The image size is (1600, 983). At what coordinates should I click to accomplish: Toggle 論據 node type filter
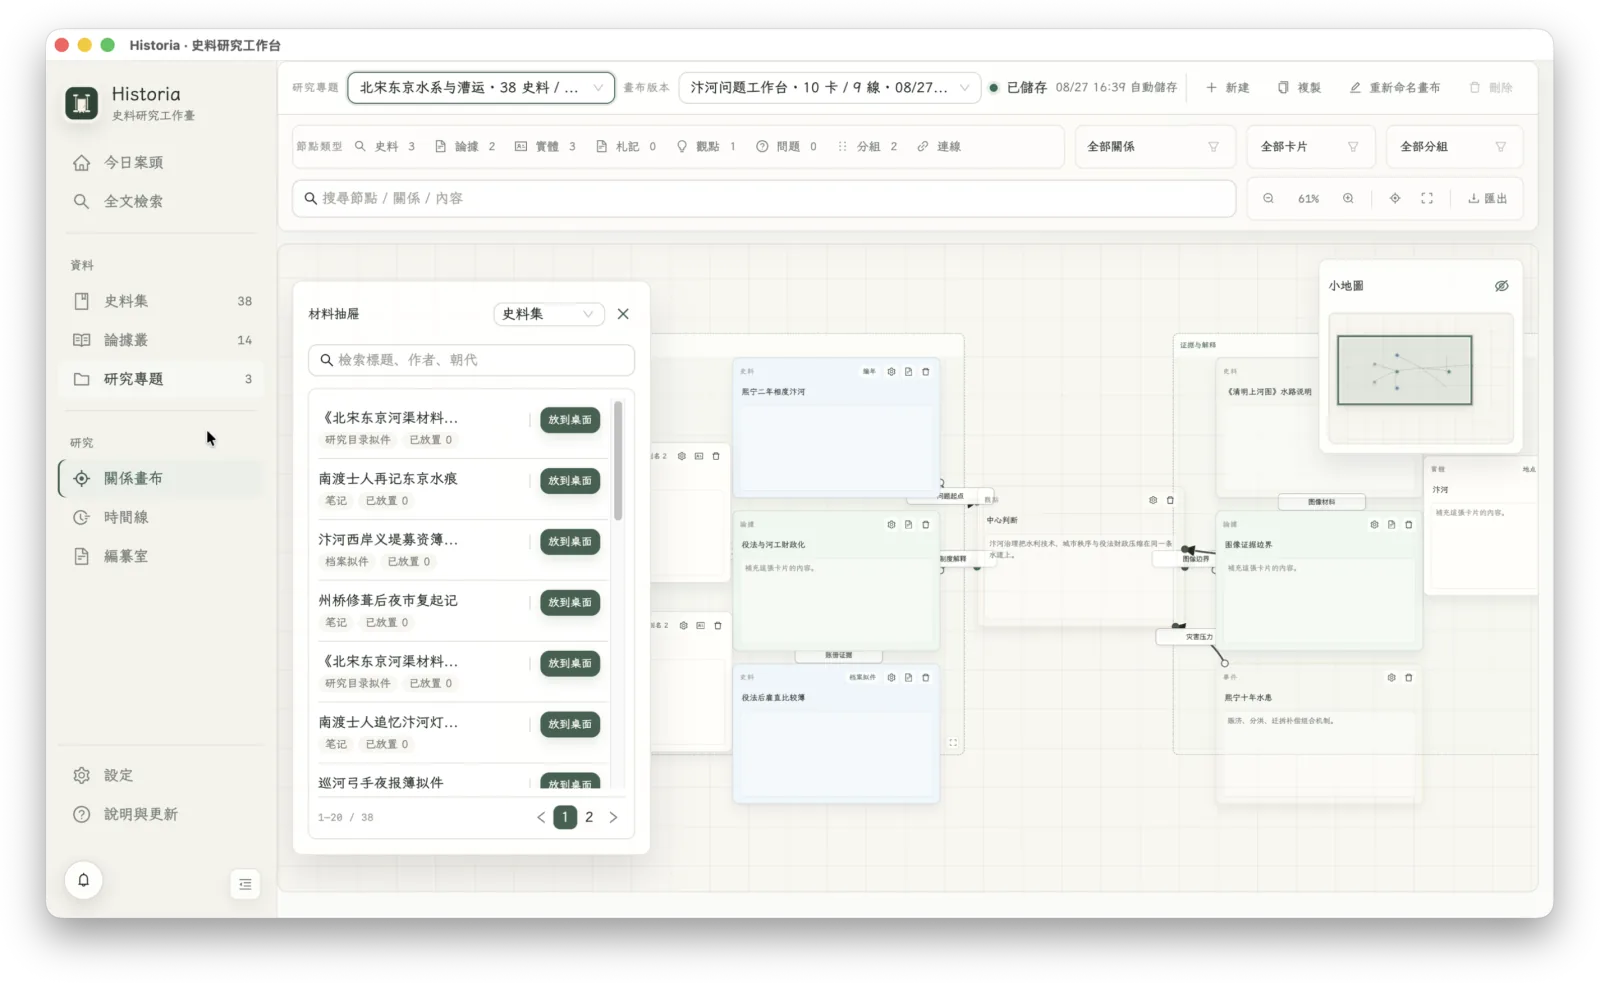(x=465, y=146)
